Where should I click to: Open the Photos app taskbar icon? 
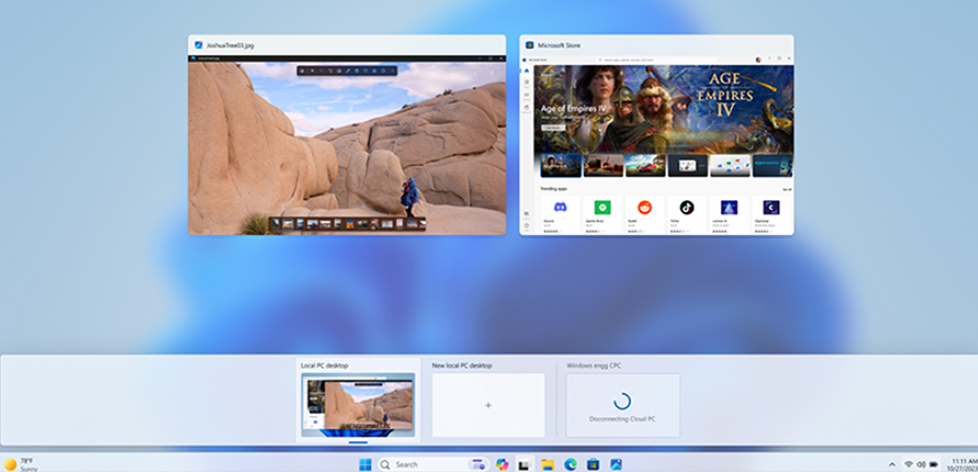click(x=616, y=464)
